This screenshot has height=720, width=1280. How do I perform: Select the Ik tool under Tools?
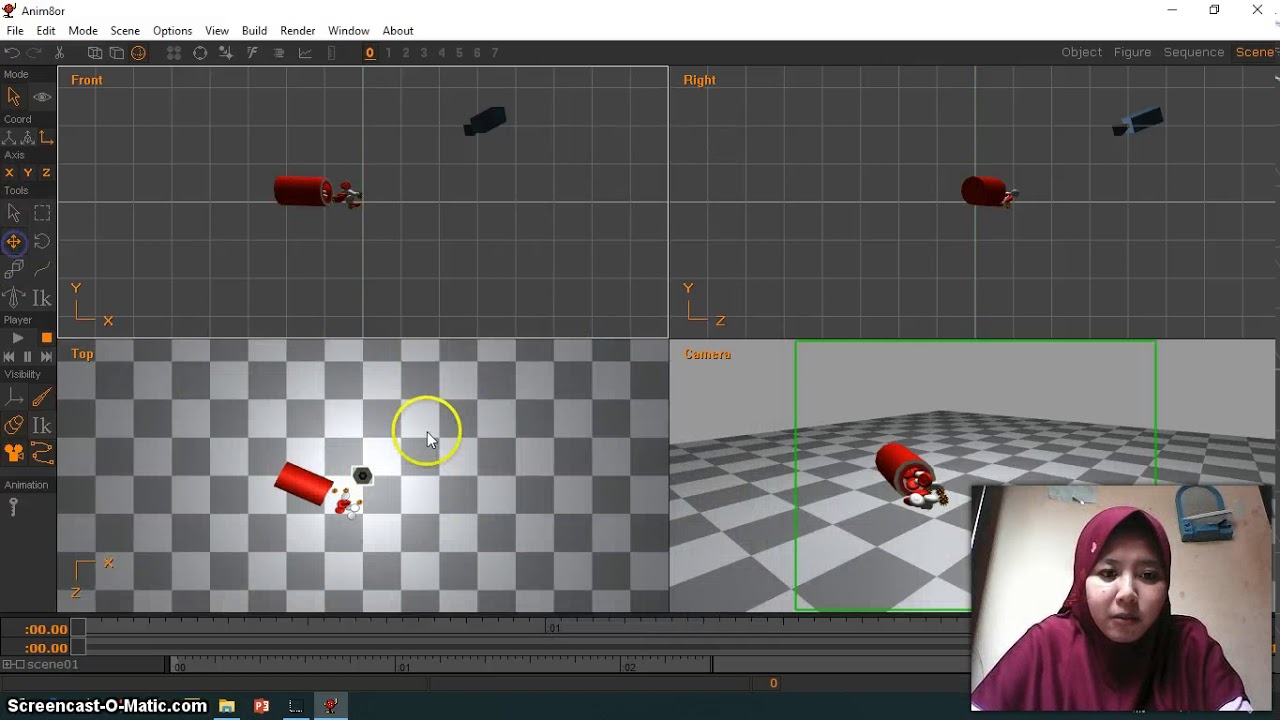42,297
